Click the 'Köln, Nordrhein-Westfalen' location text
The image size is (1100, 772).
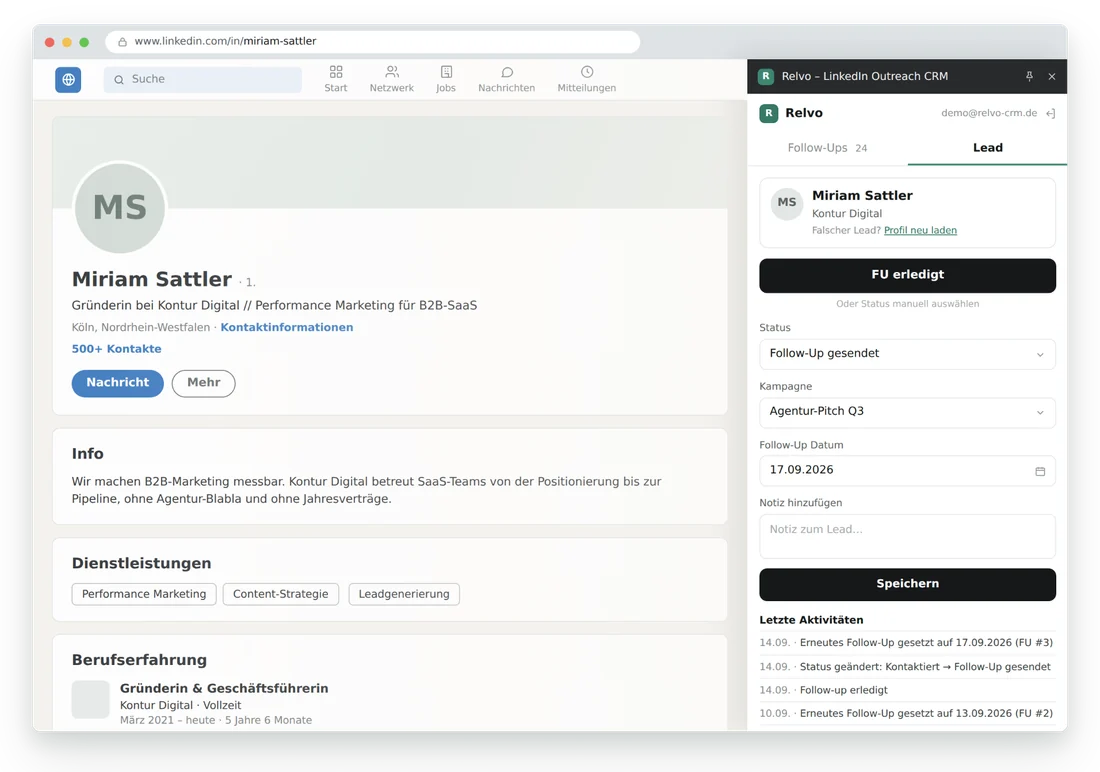coord(140,327)
